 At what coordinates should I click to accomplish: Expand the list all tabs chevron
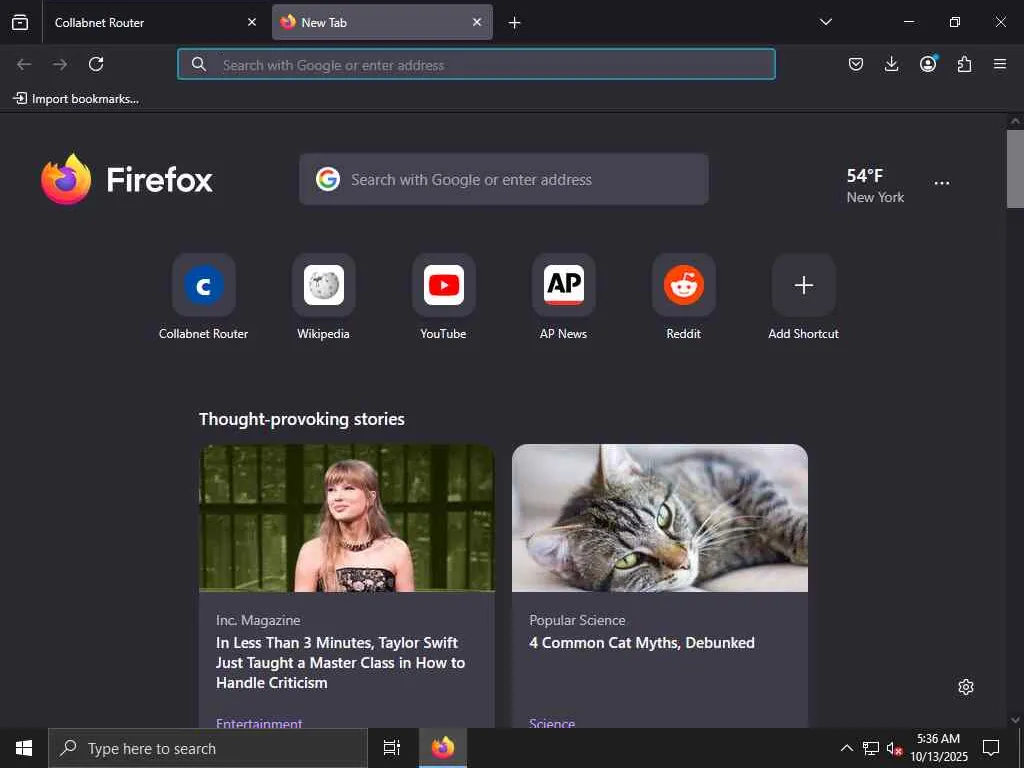pos(825,22)
